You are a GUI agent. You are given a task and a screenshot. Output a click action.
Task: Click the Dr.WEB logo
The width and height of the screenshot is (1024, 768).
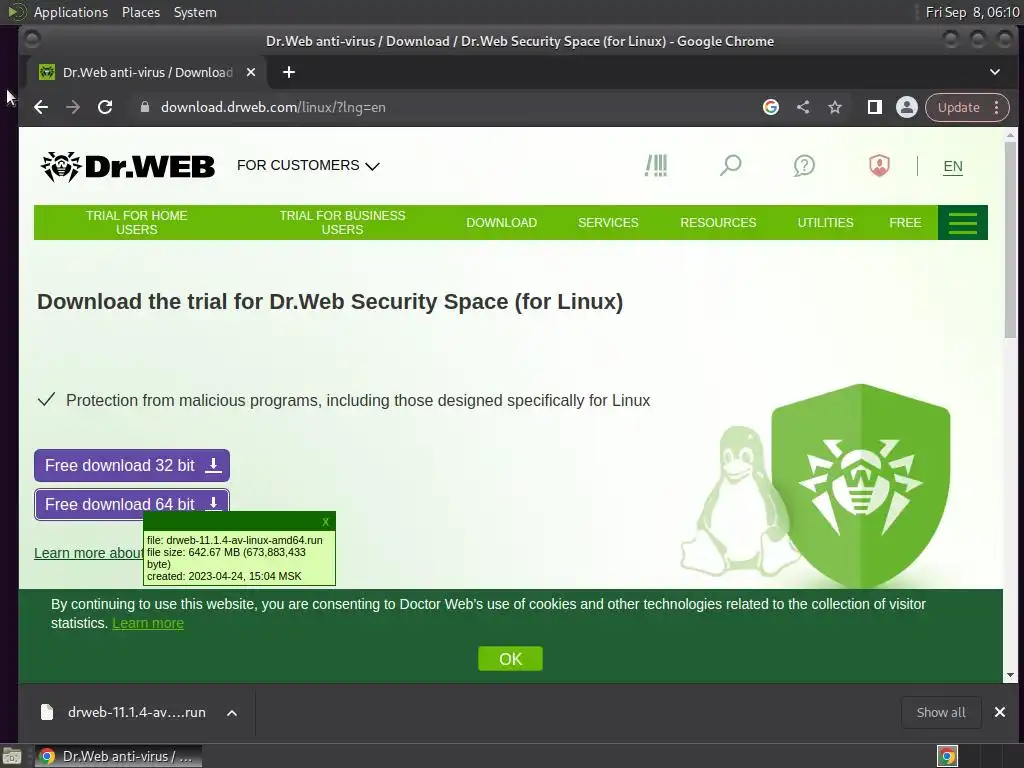point(127,166)
